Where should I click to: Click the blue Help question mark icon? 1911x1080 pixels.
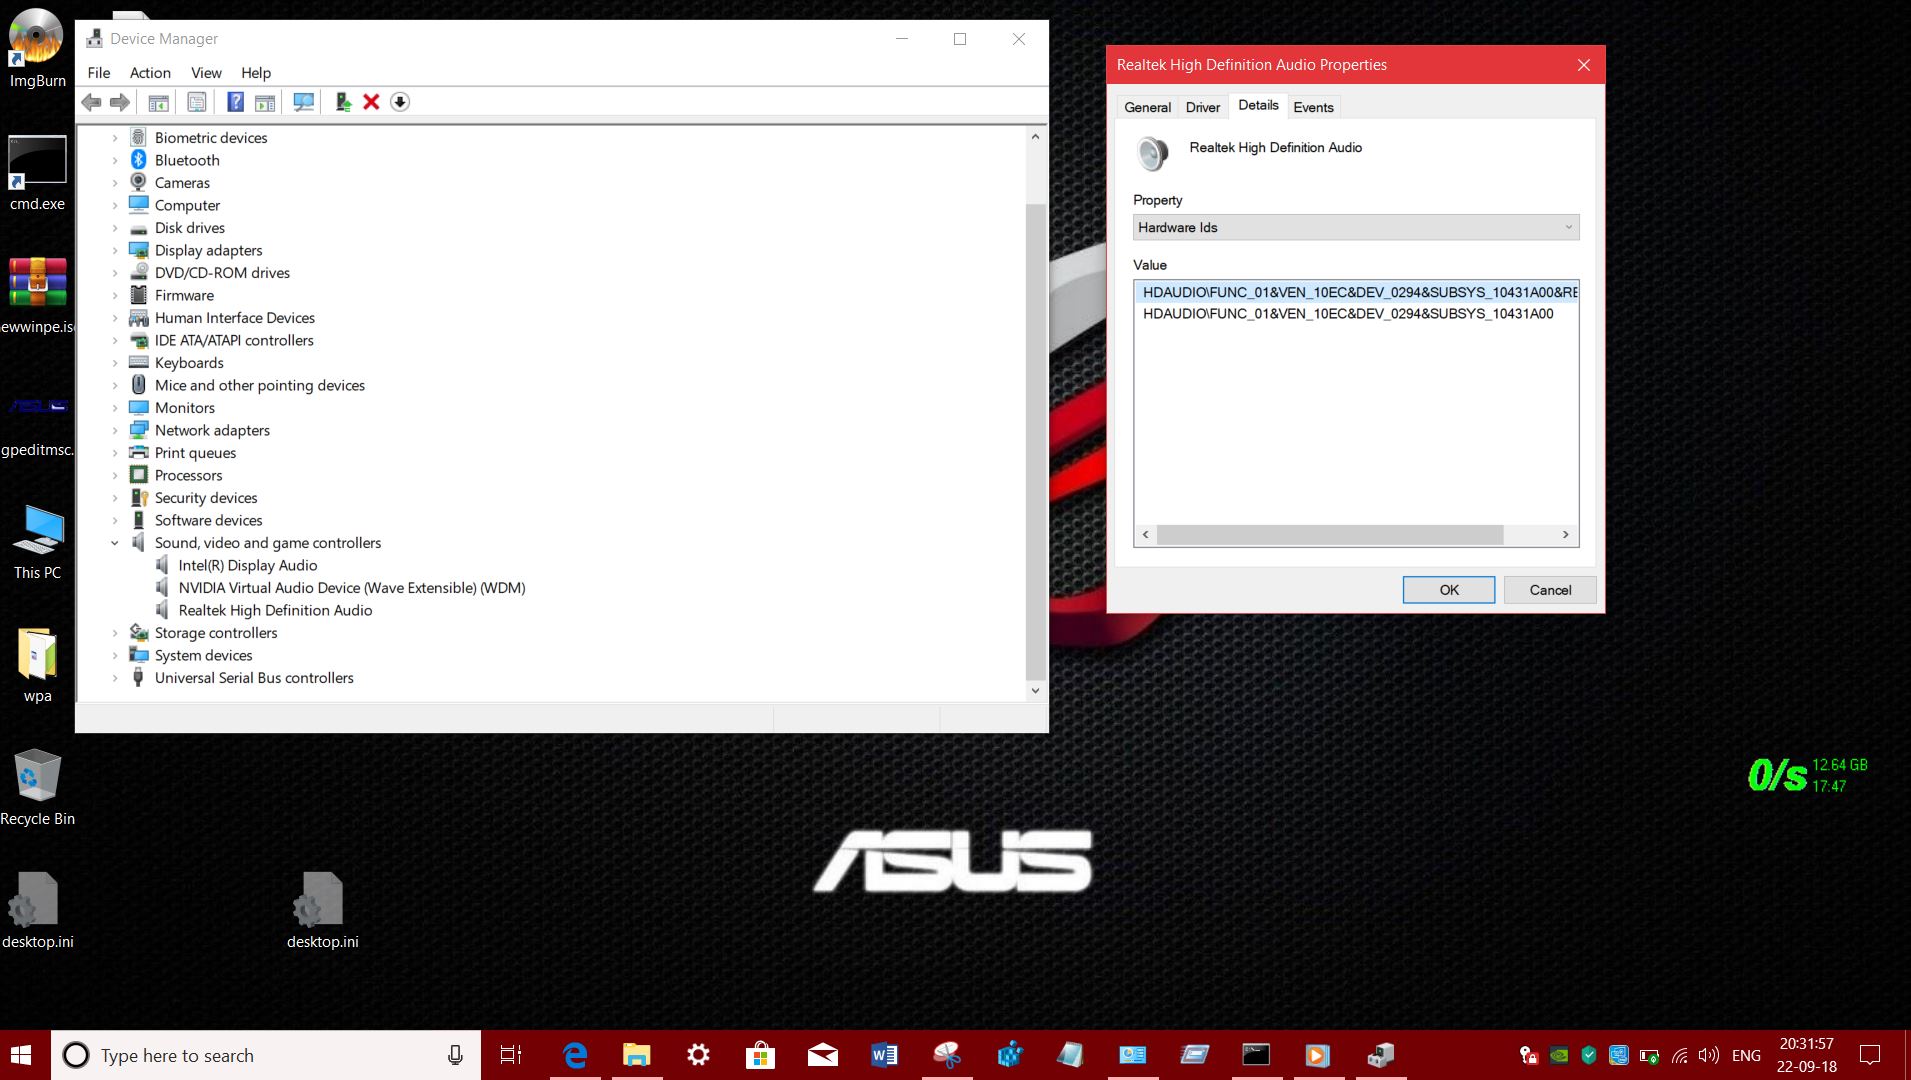[235, 102]
